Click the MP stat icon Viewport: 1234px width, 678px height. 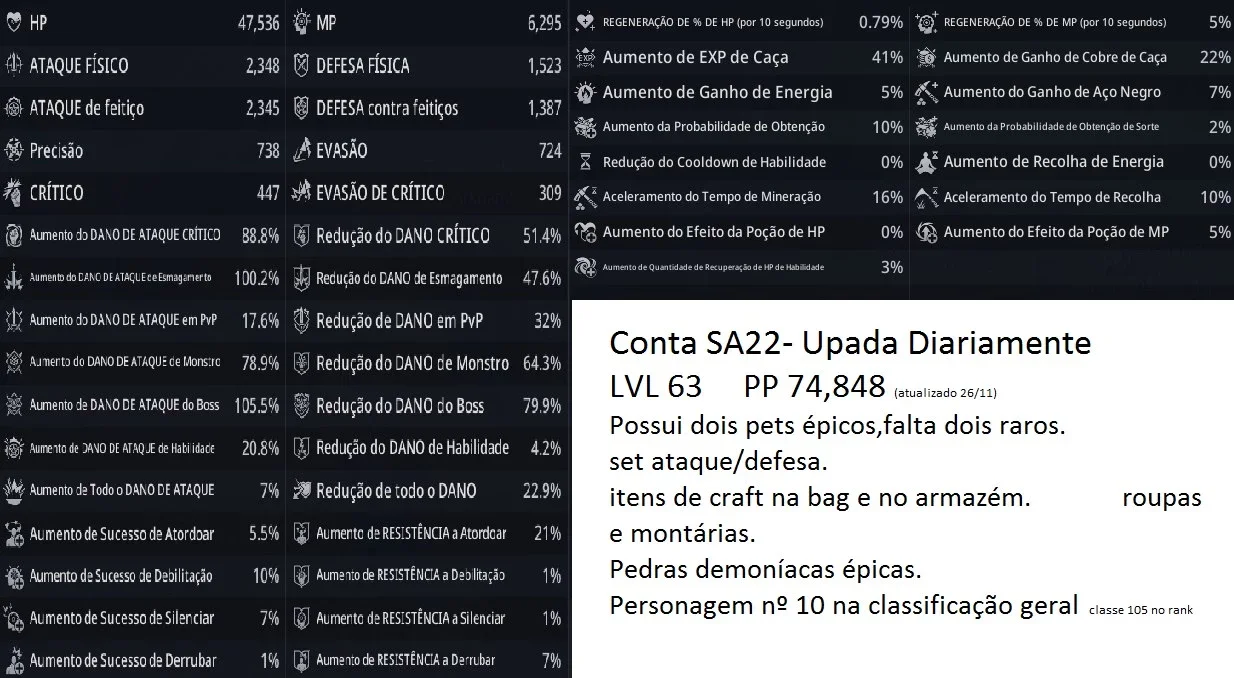pos(301,22)
